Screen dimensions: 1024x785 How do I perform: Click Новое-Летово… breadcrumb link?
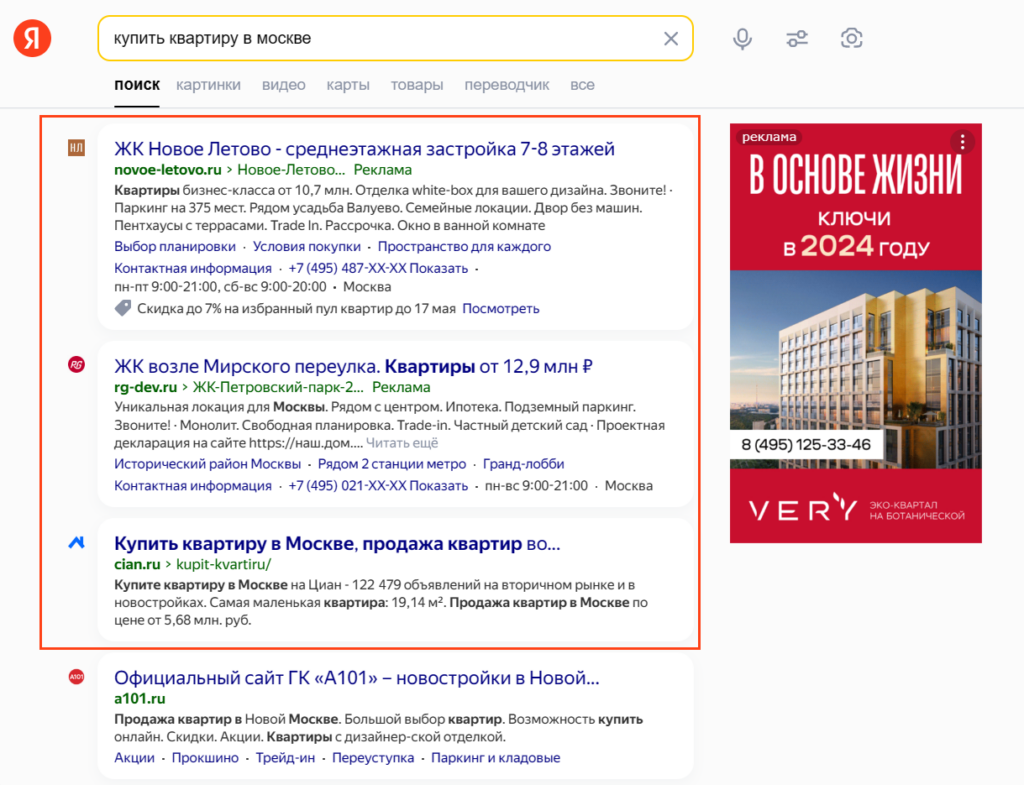291,170
